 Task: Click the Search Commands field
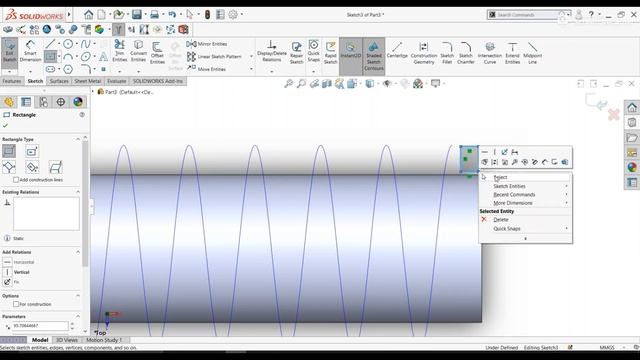[527, 15]
